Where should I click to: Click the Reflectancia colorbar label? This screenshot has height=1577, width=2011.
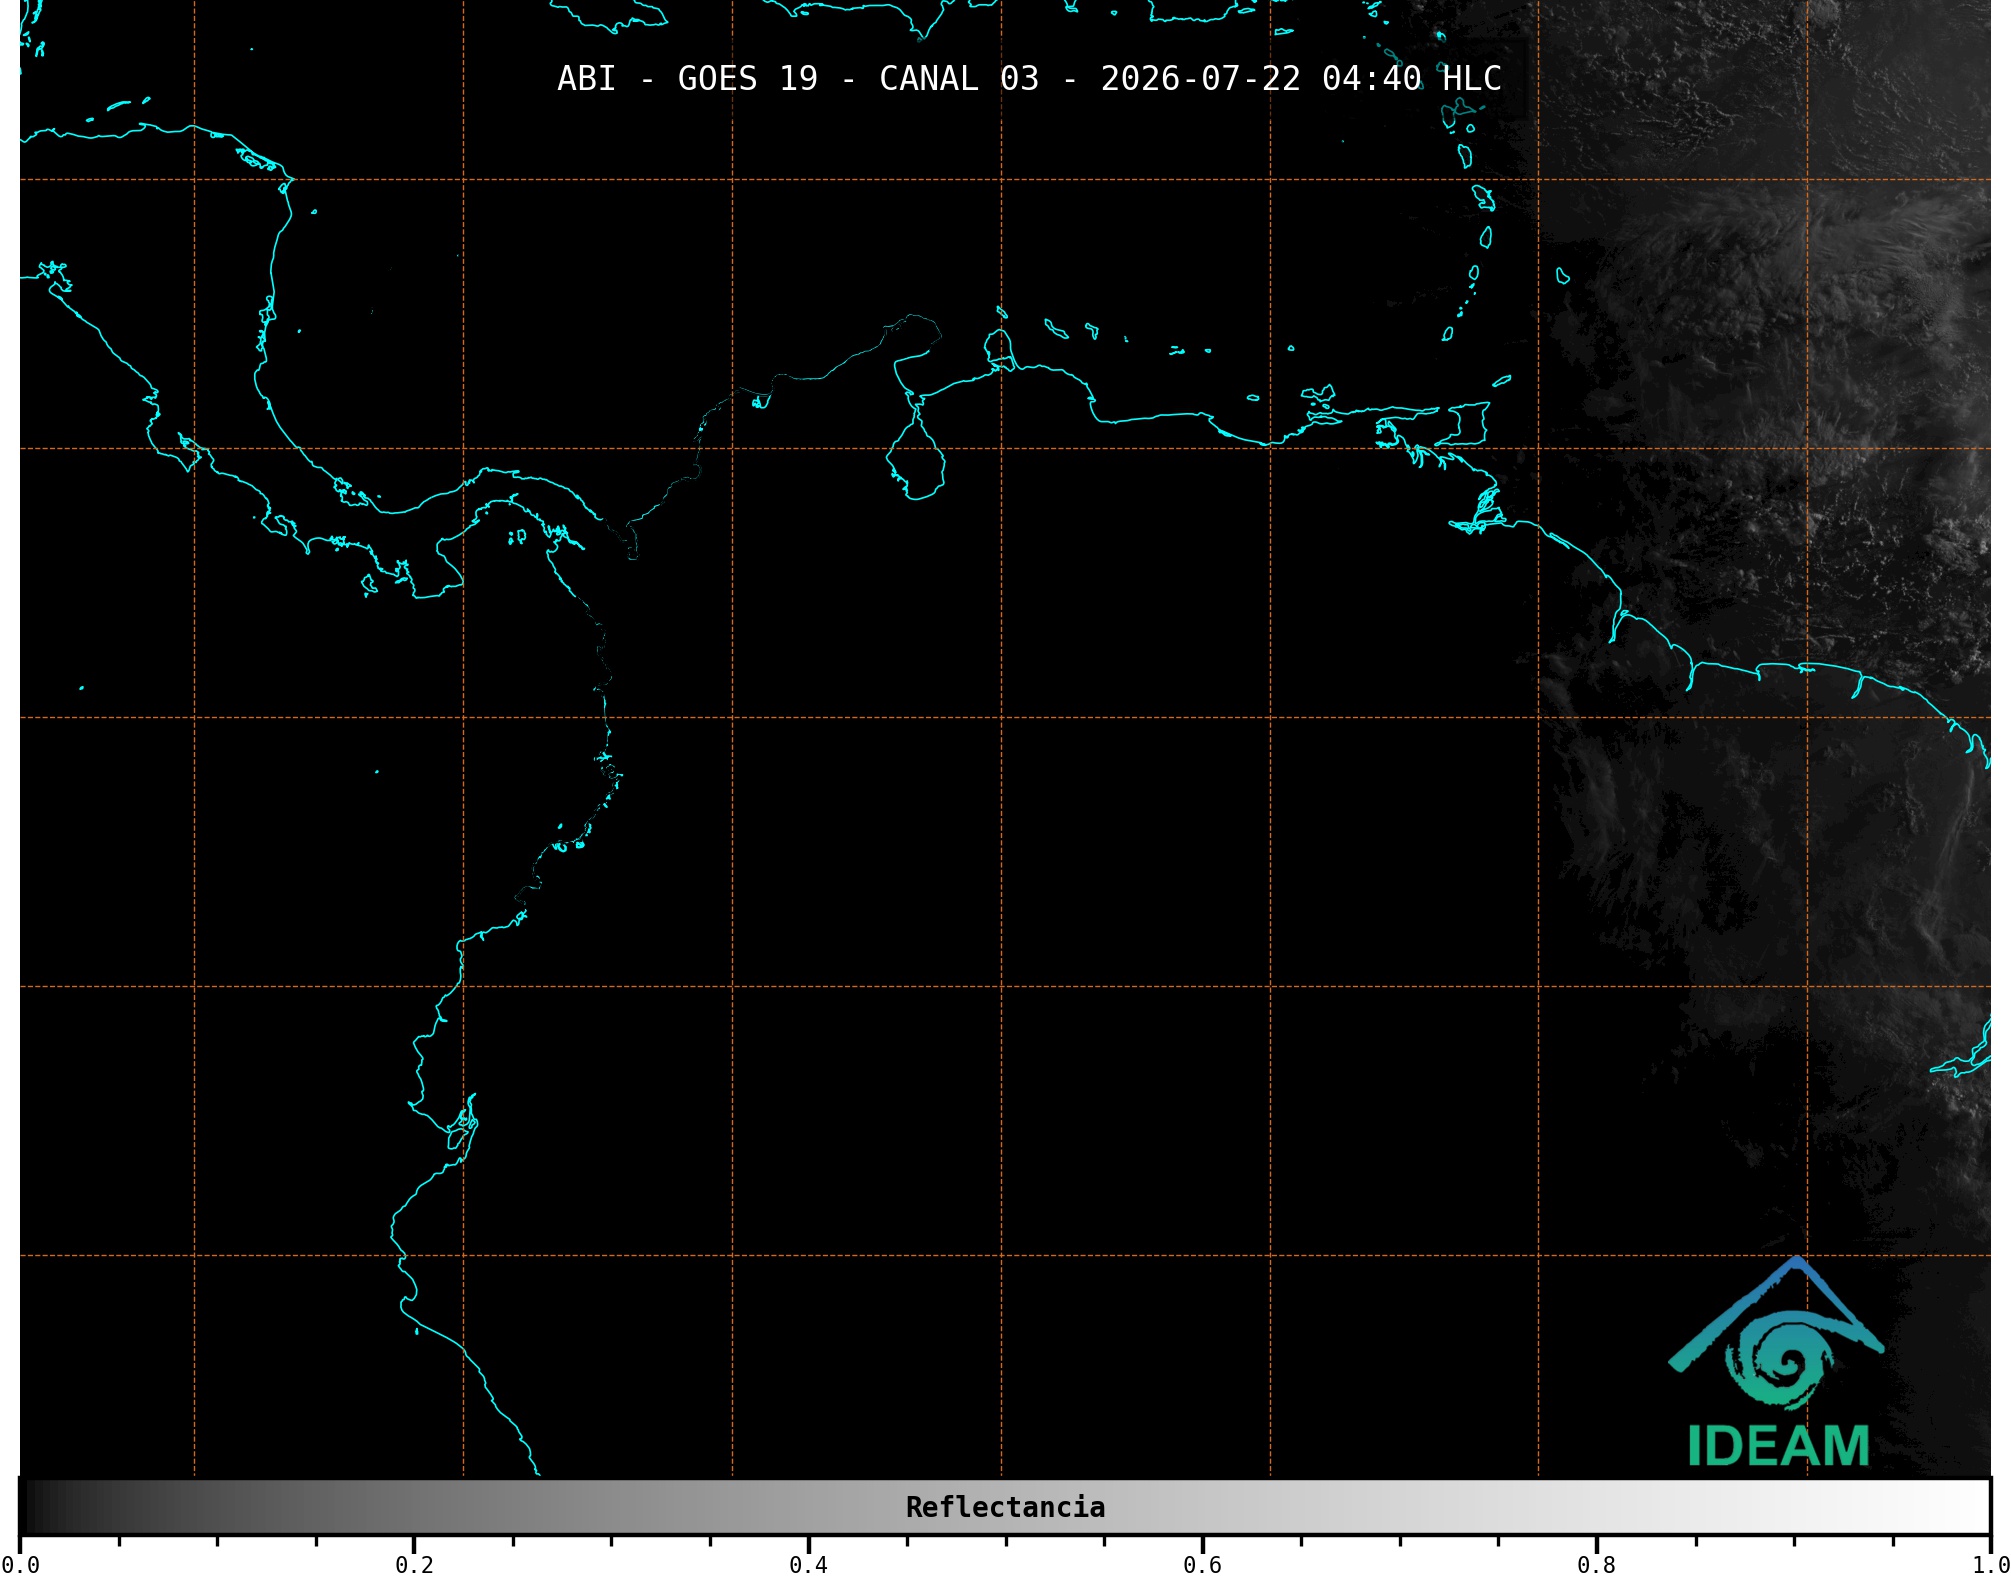point(1005,1507)
